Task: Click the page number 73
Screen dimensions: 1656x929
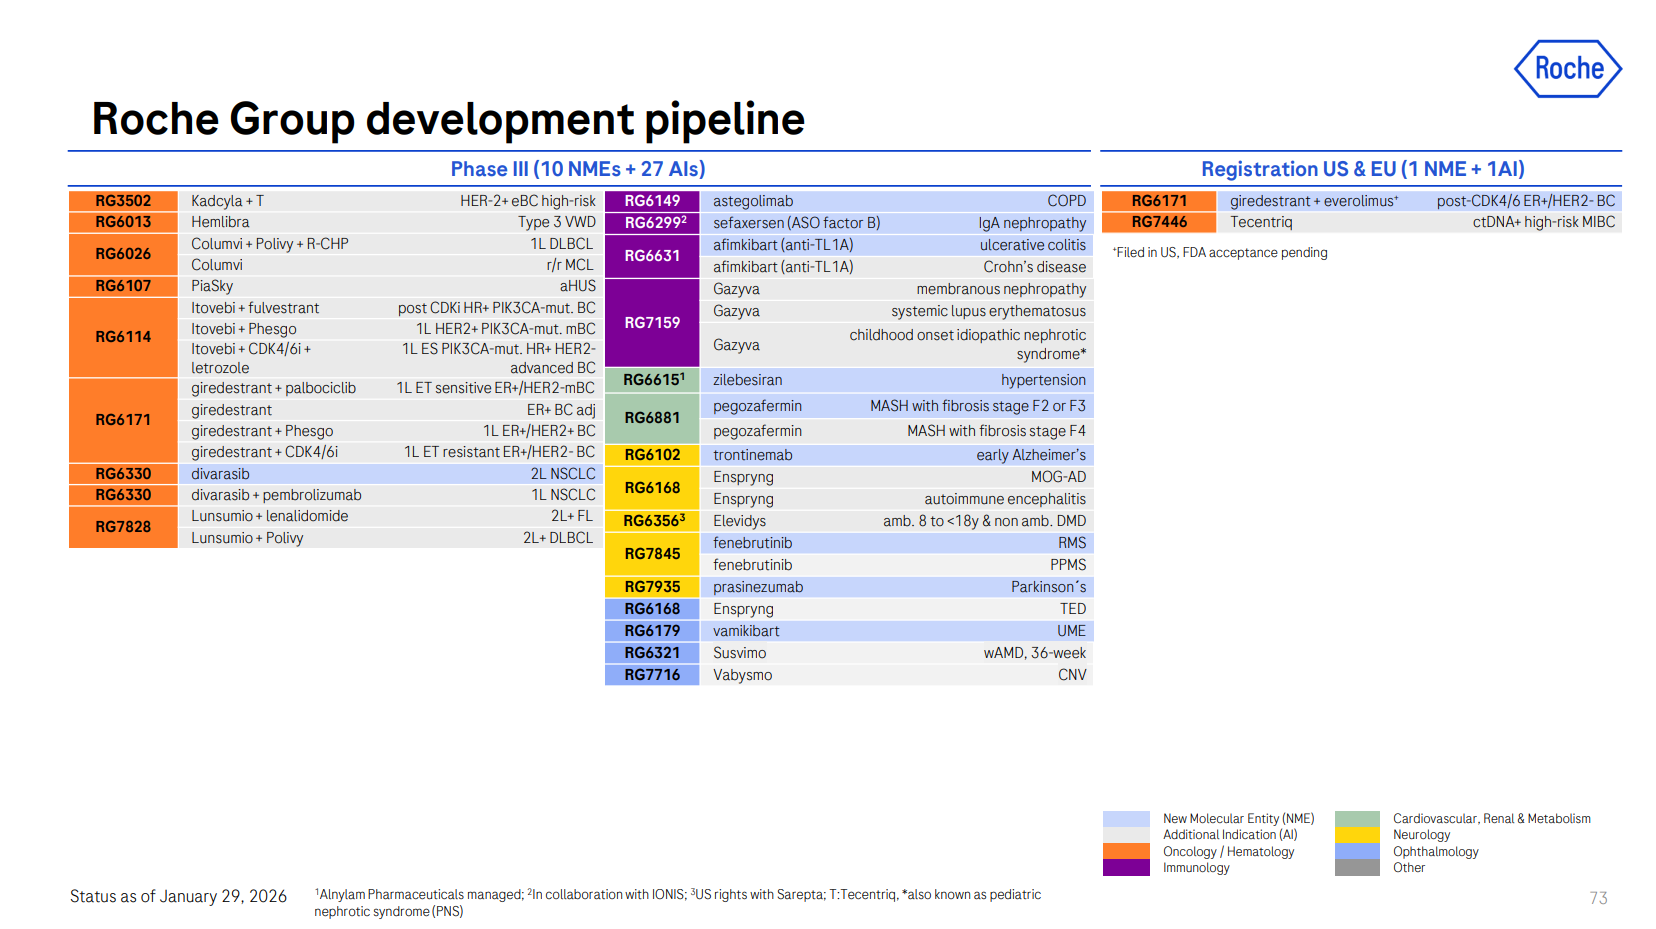Action: click(x=1598, y=898)
